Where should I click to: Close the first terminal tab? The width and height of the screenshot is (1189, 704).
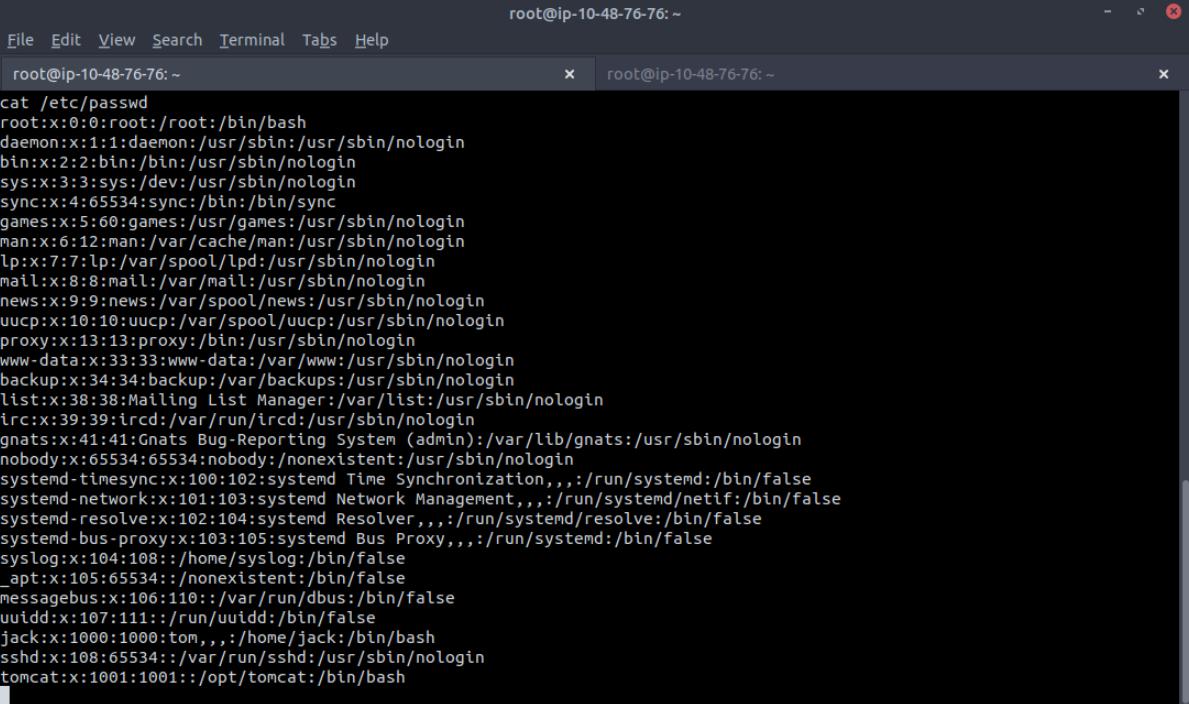click(x=570, y=74)
